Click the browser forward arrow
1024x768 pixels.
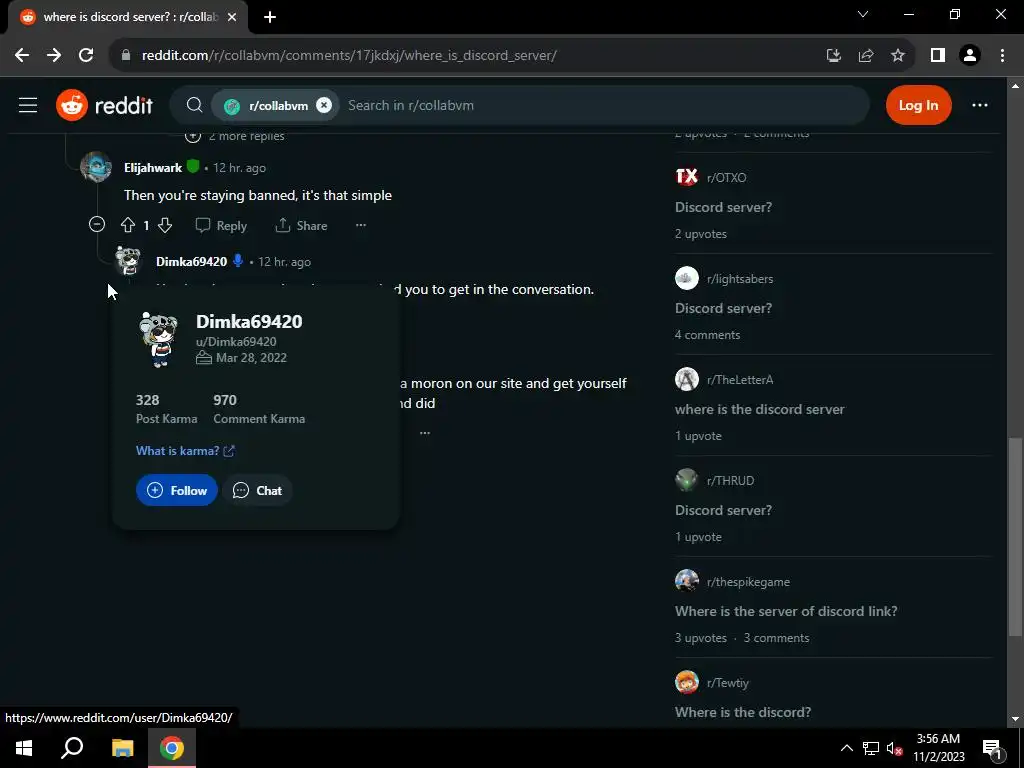coord(54,56)
